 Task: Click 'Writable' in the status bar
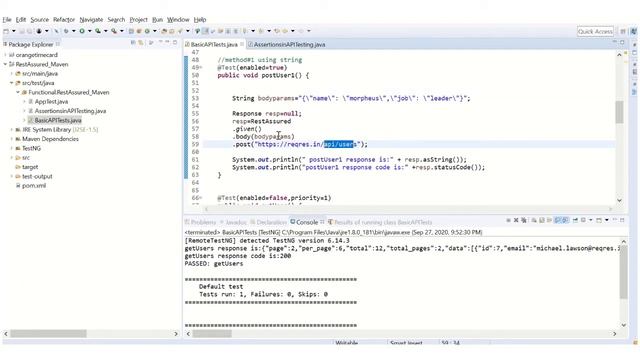347,342
